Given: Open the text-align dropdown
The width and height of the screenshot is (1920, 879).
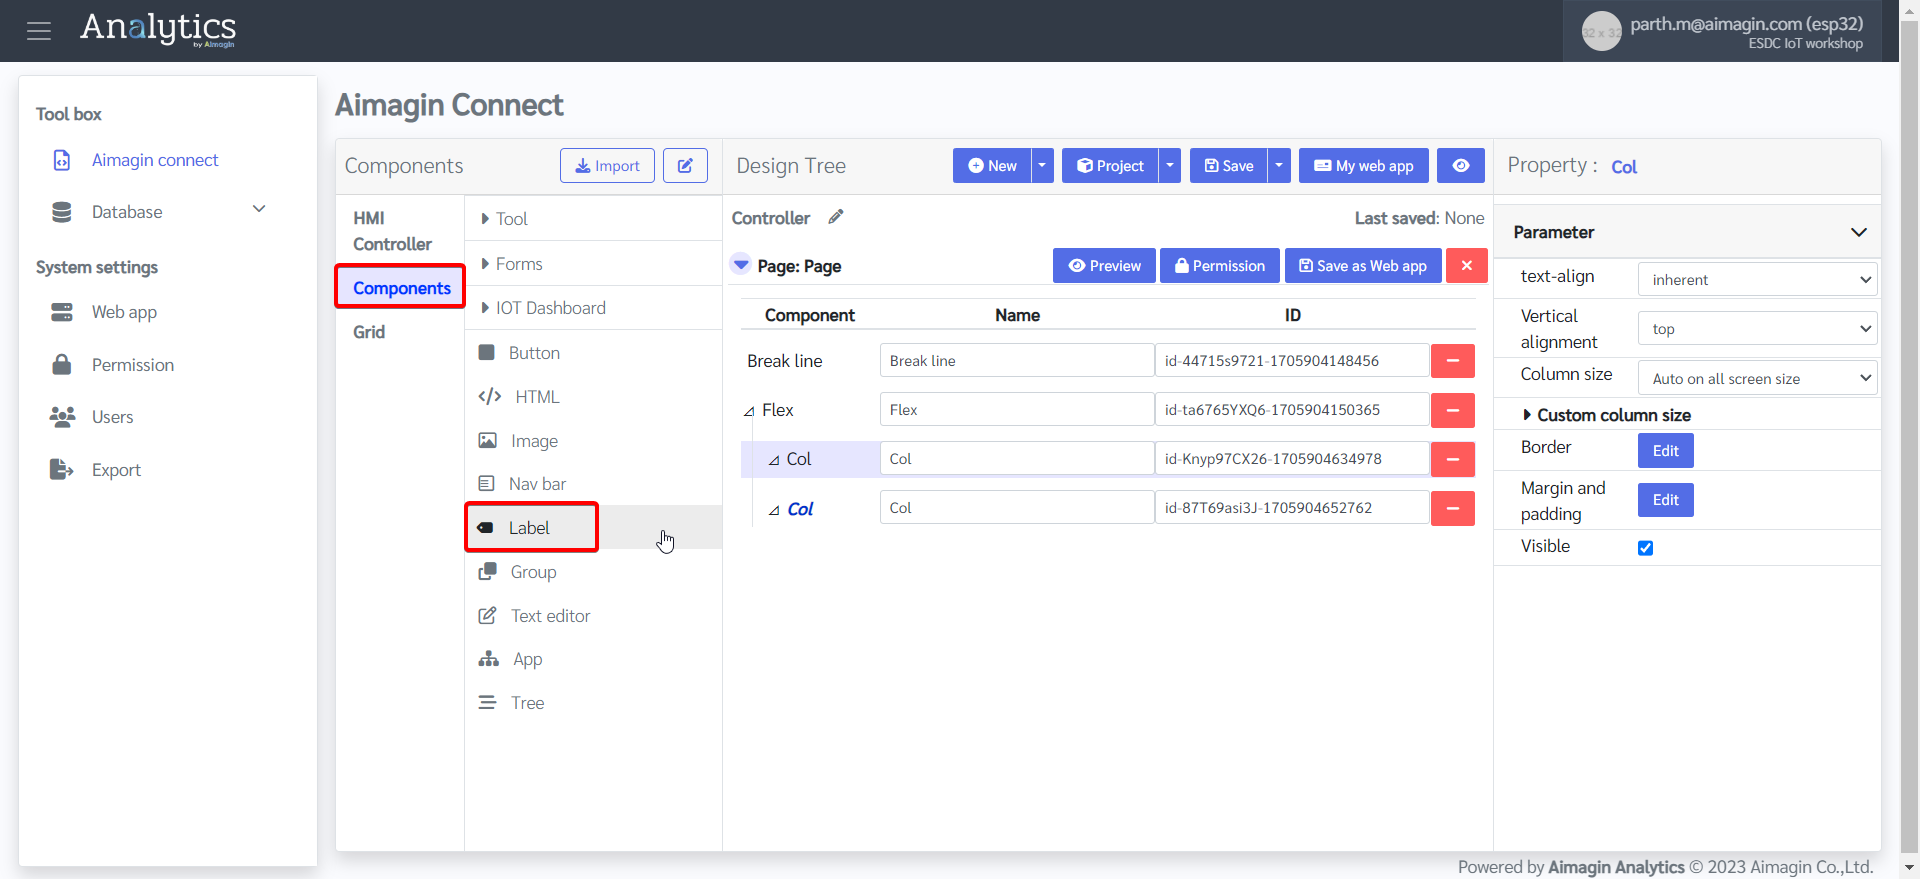Looking at the screenshot, I should (1757, 280).
